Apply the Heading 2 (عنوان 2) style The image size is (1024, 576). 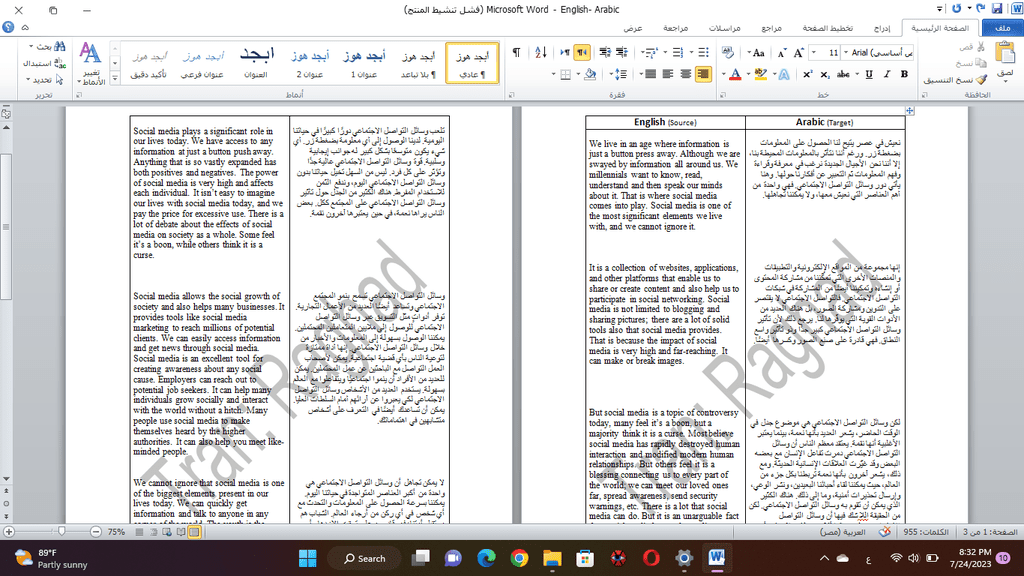tap(310, 63)
